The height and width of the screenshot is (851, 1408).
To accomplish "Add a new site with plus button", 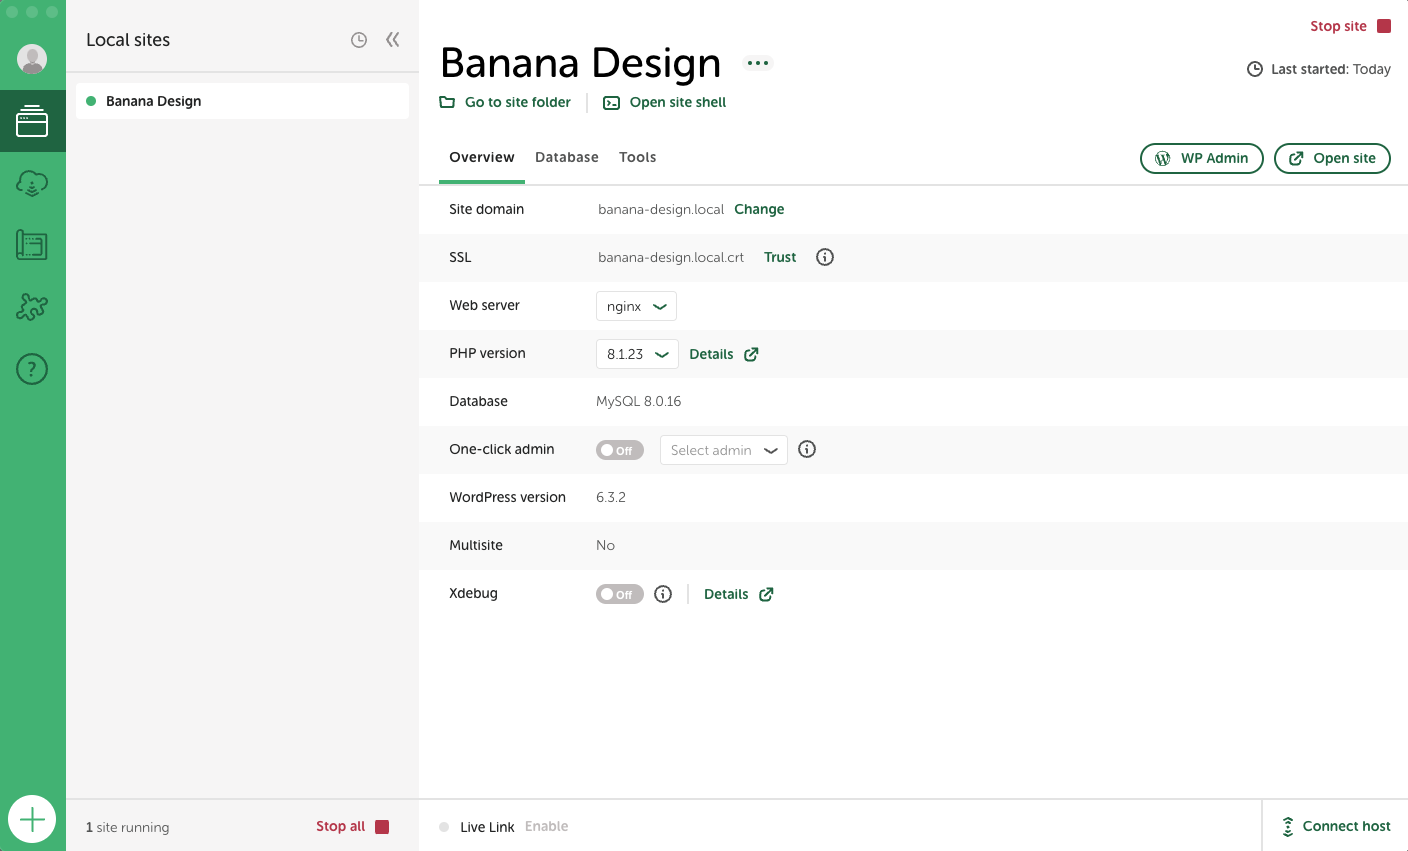I will (x=32, y=820).
